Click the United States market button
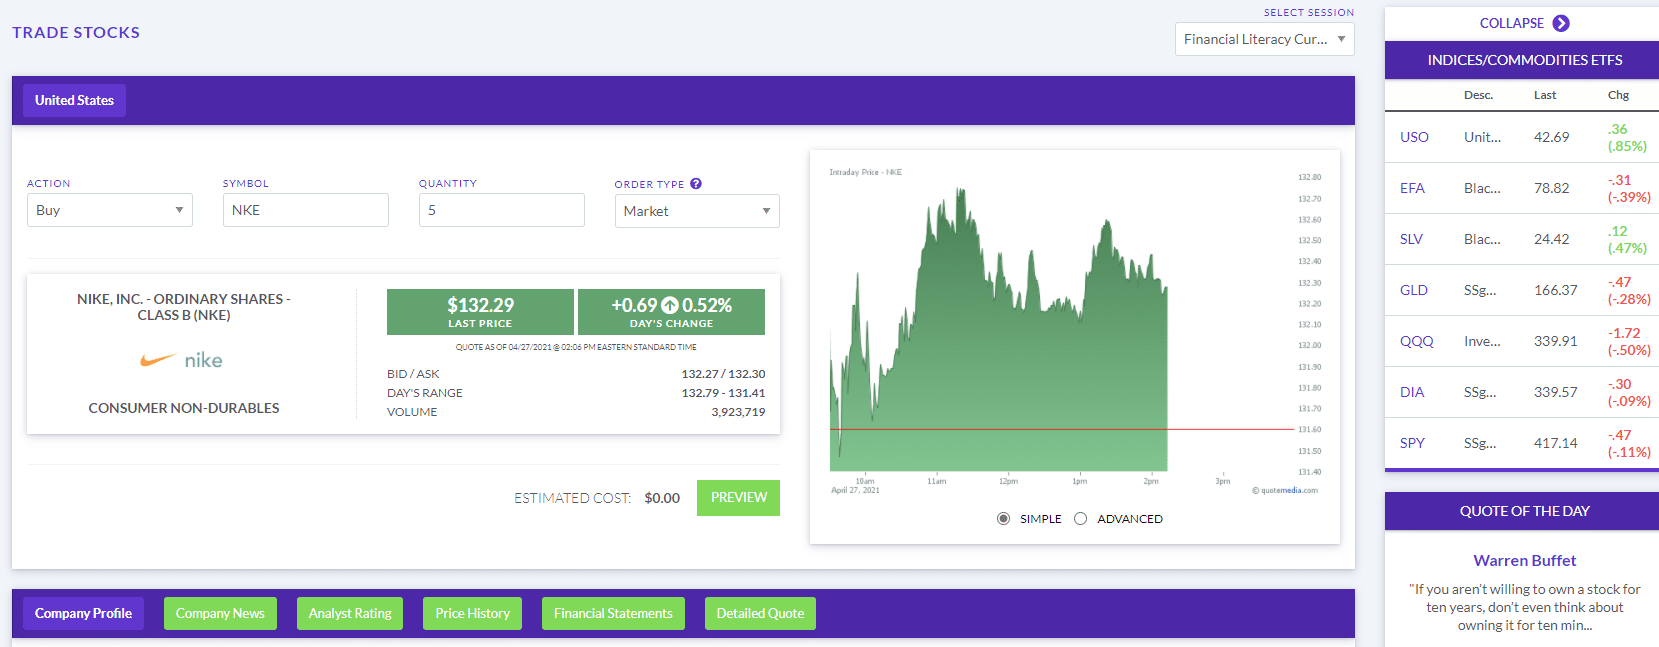 pos(74,100)
